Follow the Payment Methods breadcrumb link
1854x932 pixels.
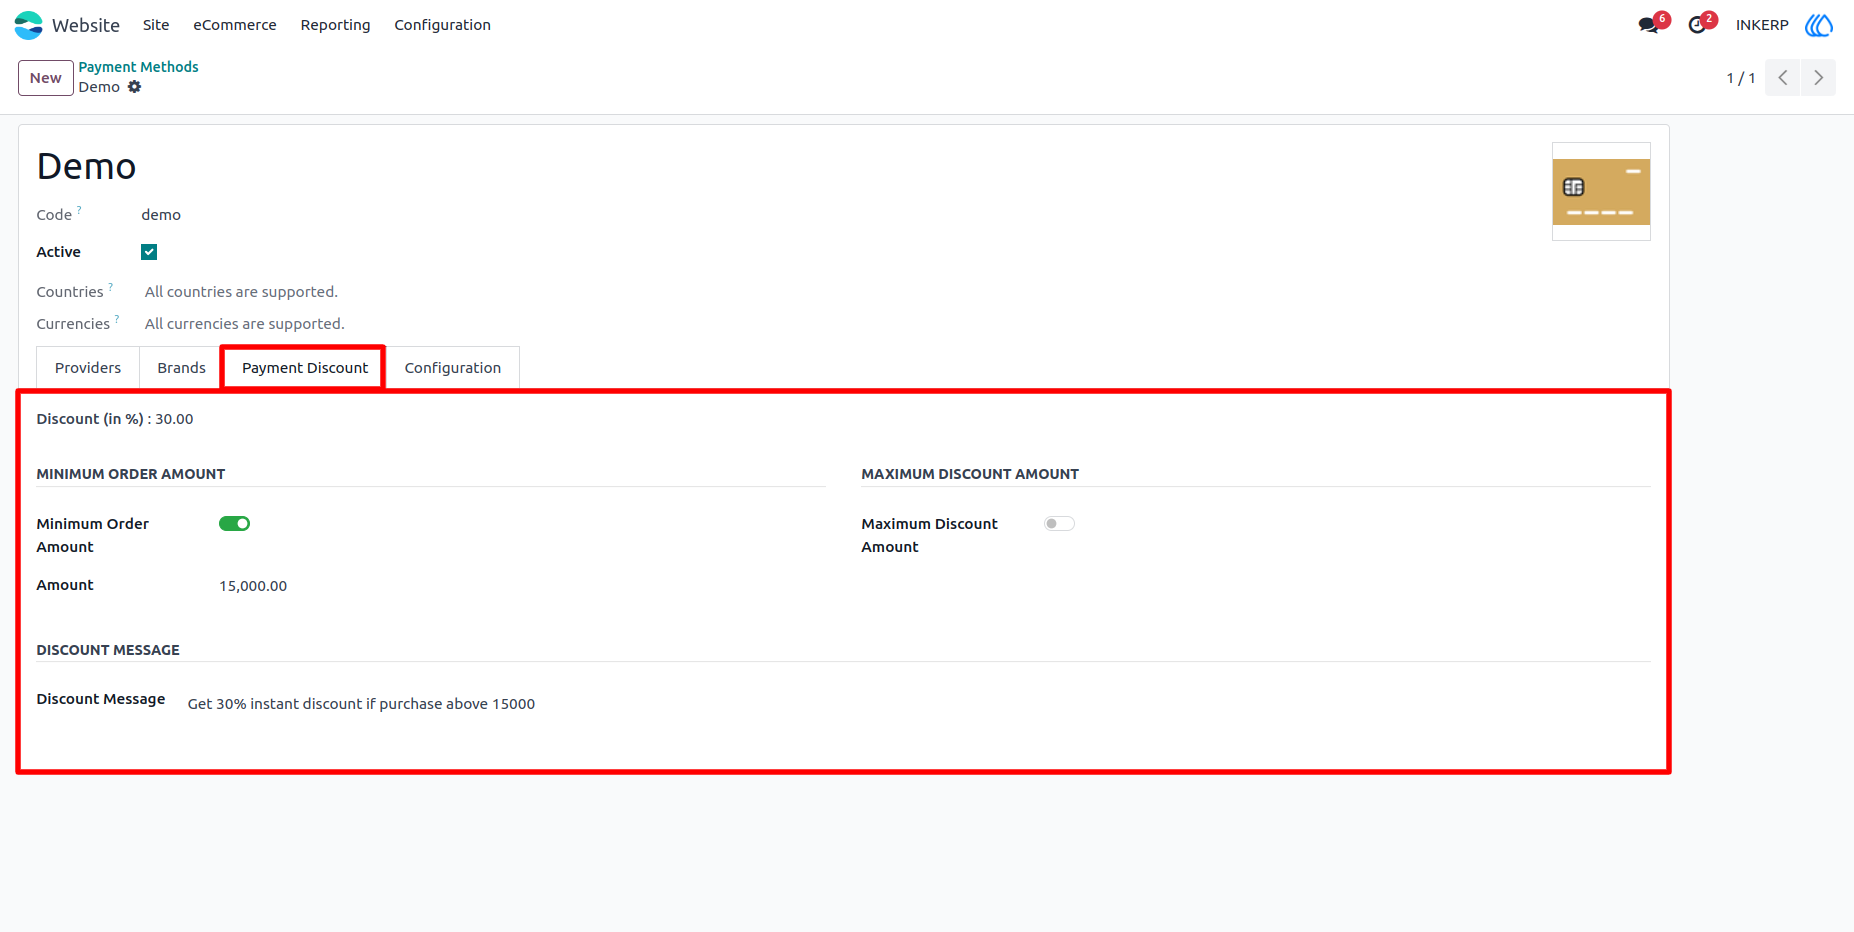tap(139, 67)
